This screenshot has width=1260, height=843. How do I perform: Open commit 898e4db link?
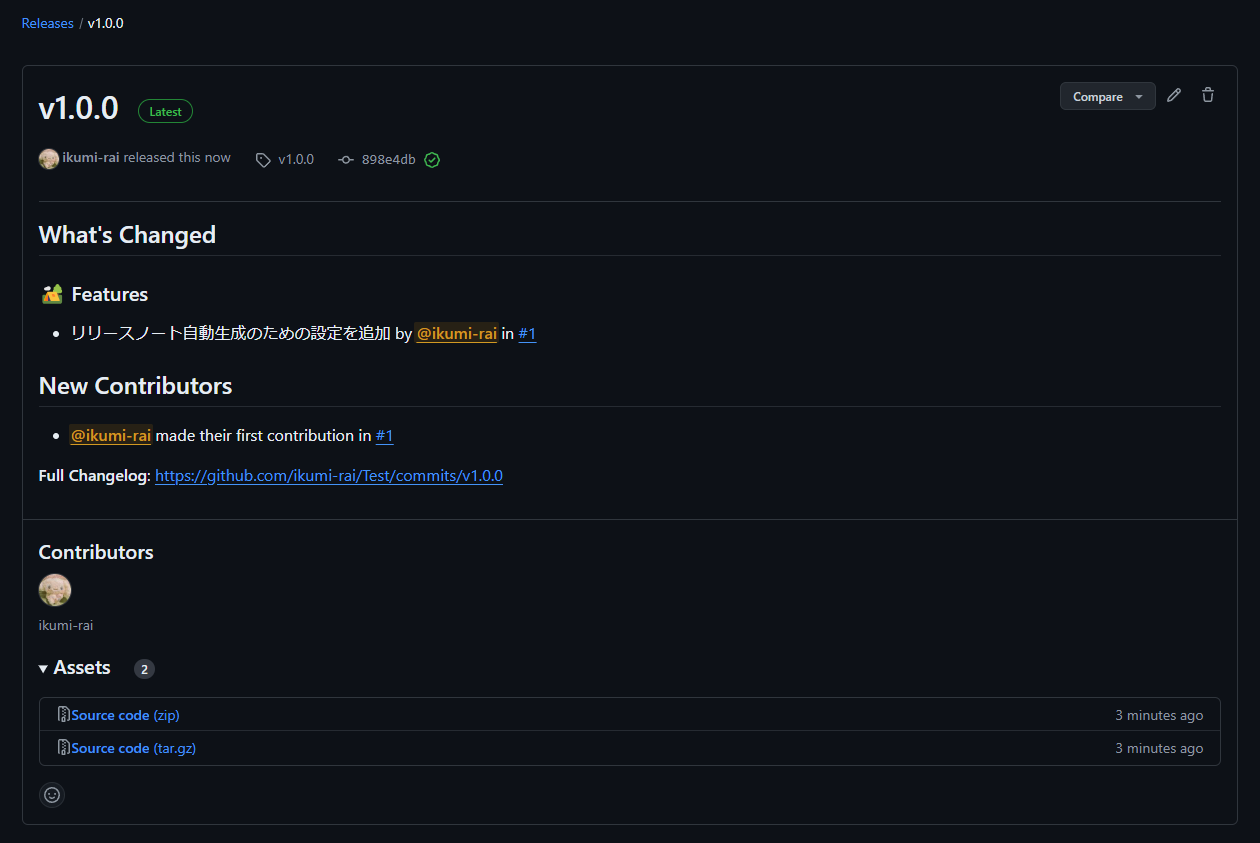388,160
